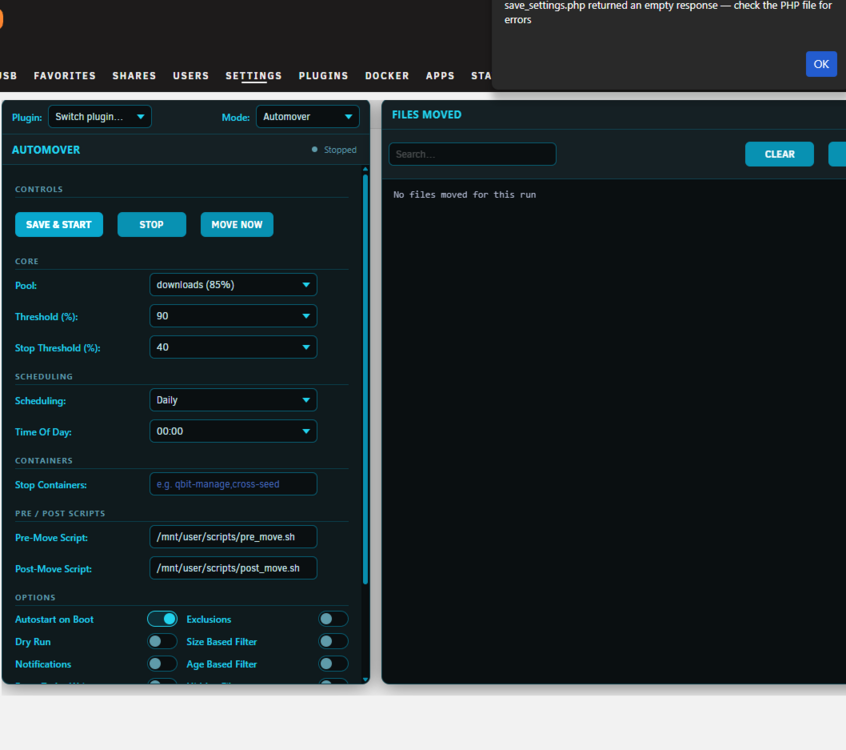Open the Stop Threshold dropdown showing 40
This screenshot has width=846, height=750.
coord(233,347)
